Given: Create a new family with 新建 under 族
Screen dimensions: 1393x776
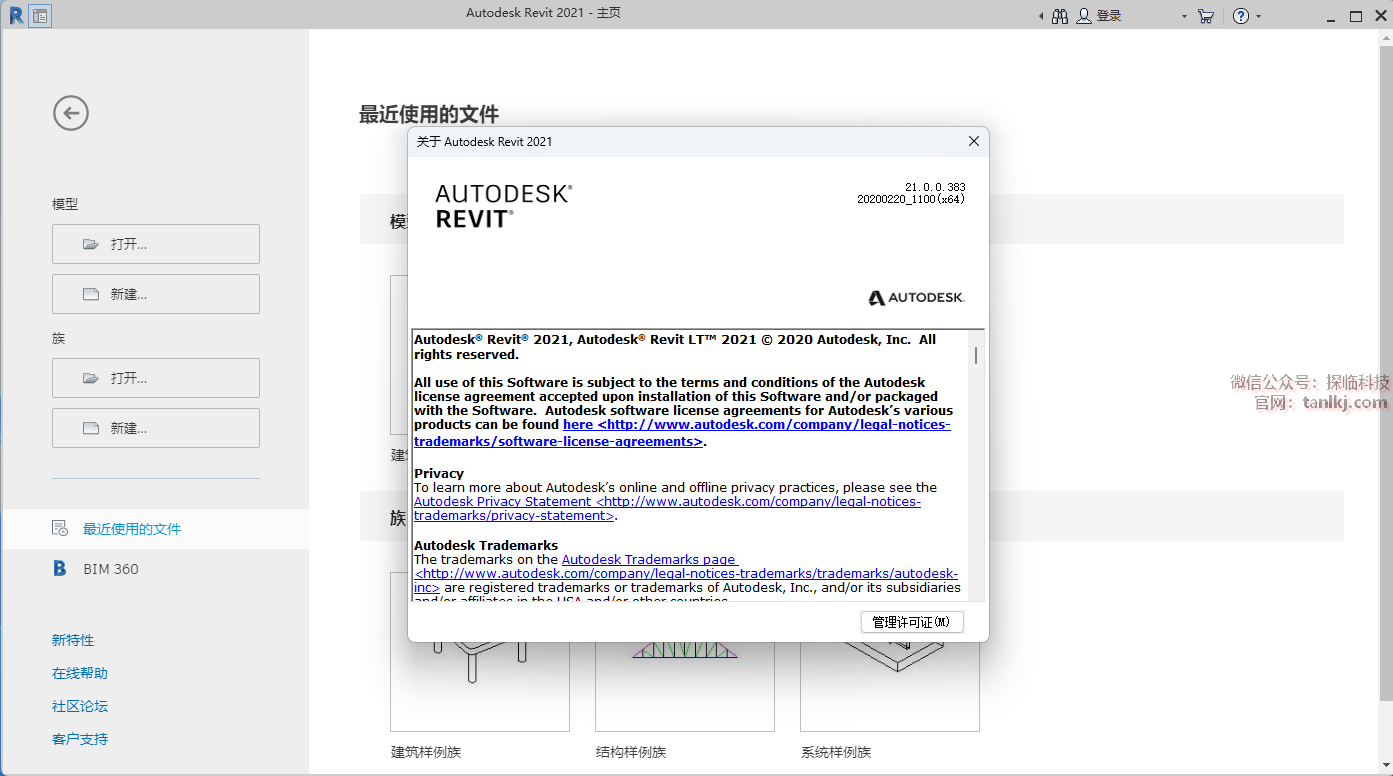Looking at the screenshot, I should coord(156,428).
